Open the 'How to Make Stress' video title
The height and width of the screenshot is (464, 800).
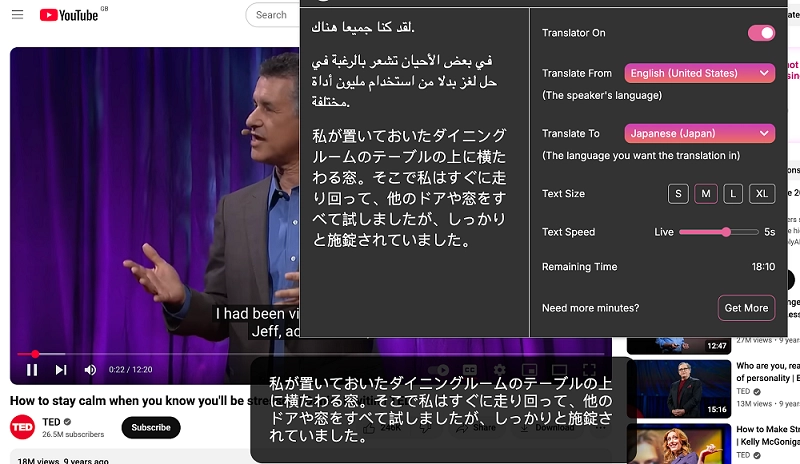tap(767, 435)
